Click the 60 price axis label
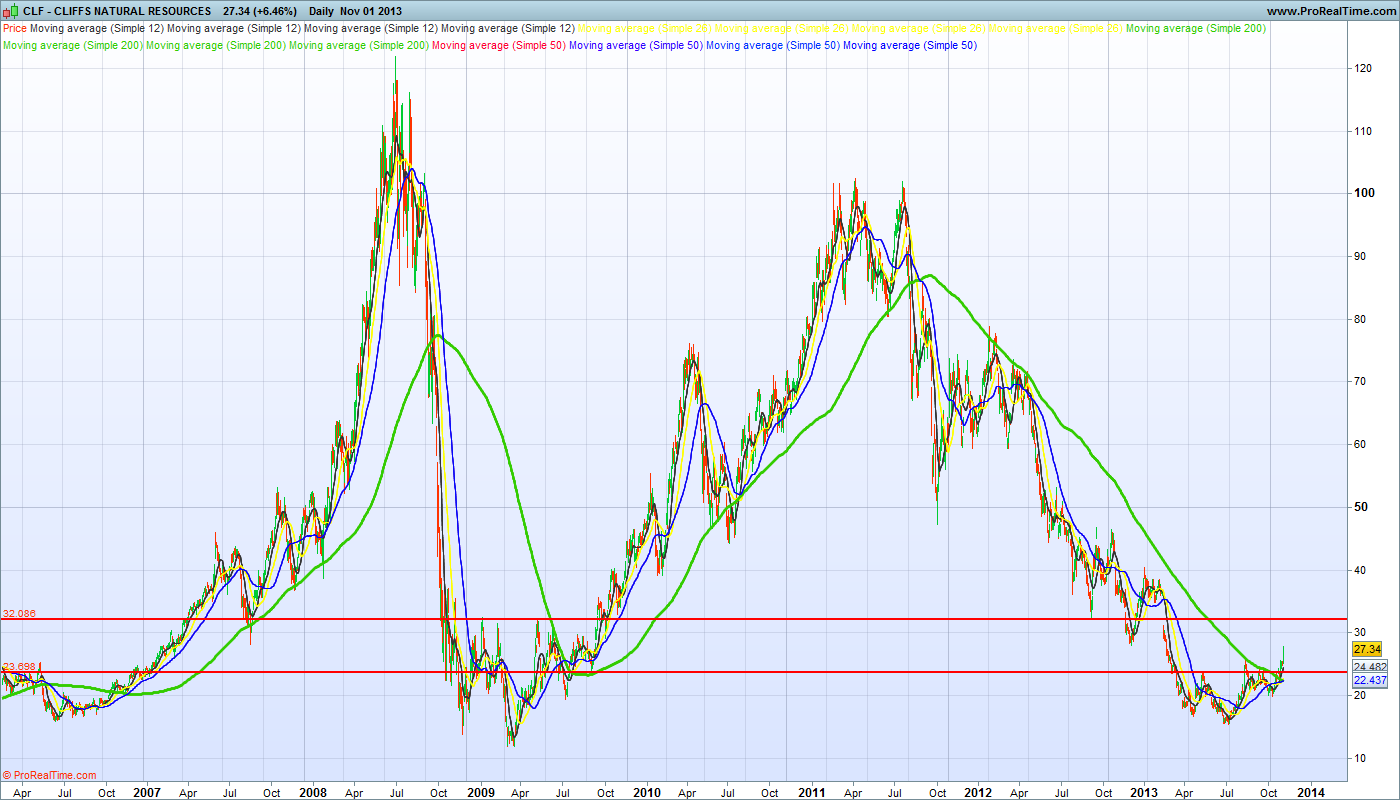 click(x=1360, y=444)
